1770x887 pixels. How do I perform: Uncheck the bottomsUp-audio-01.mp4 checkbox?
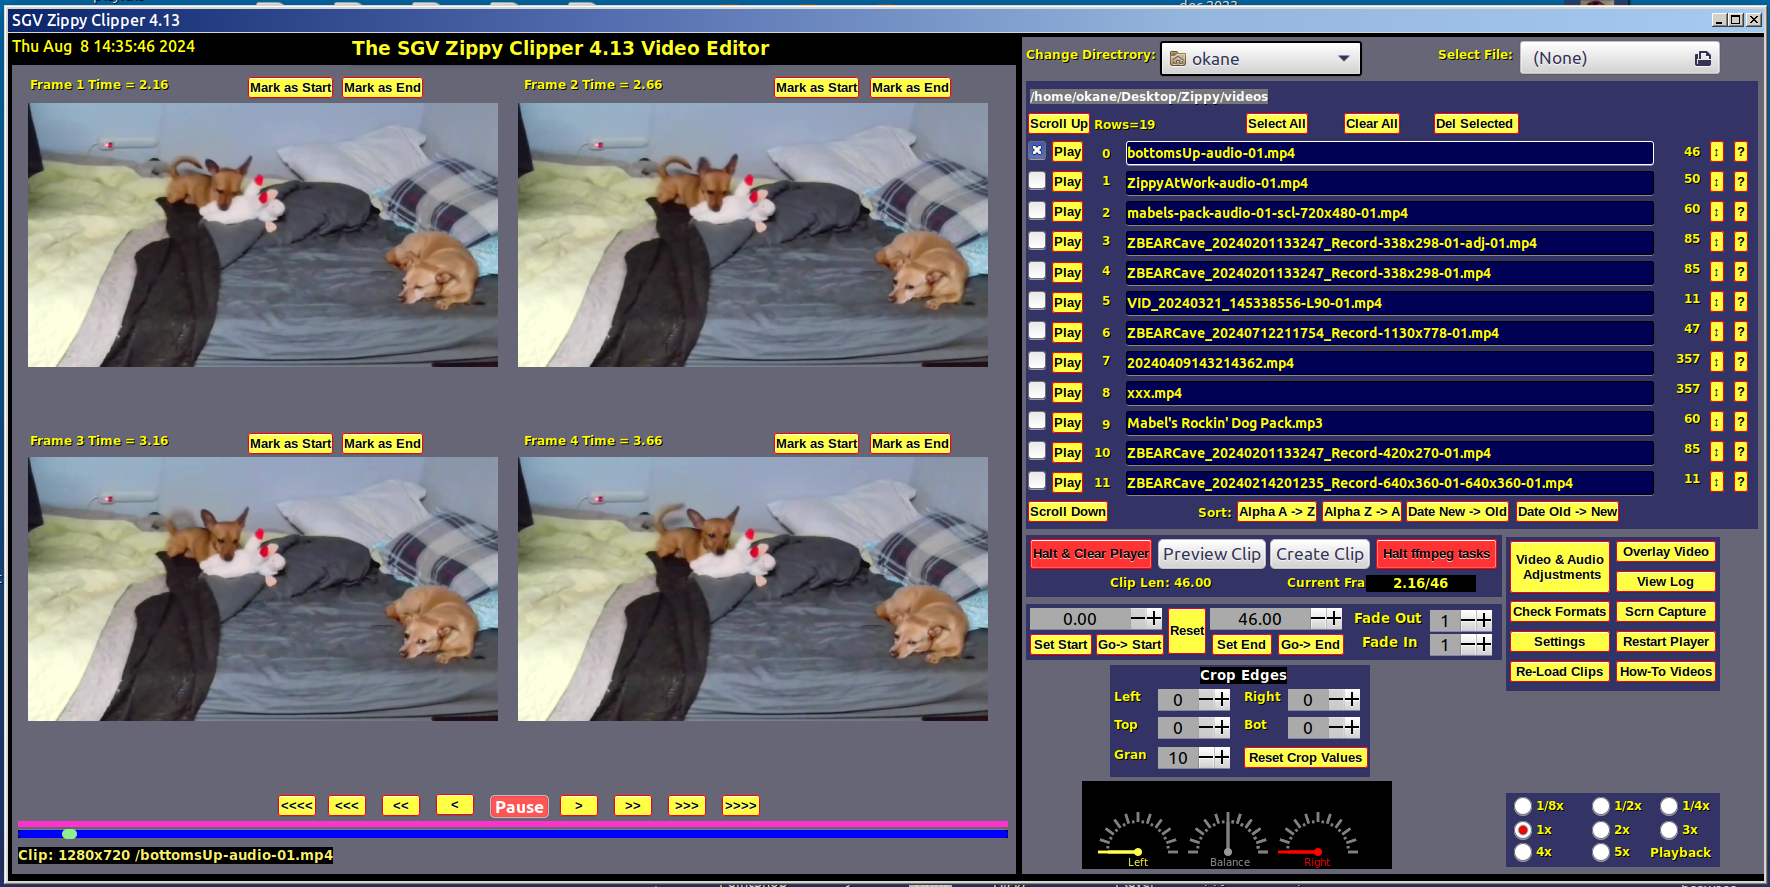pos(1037,150)
